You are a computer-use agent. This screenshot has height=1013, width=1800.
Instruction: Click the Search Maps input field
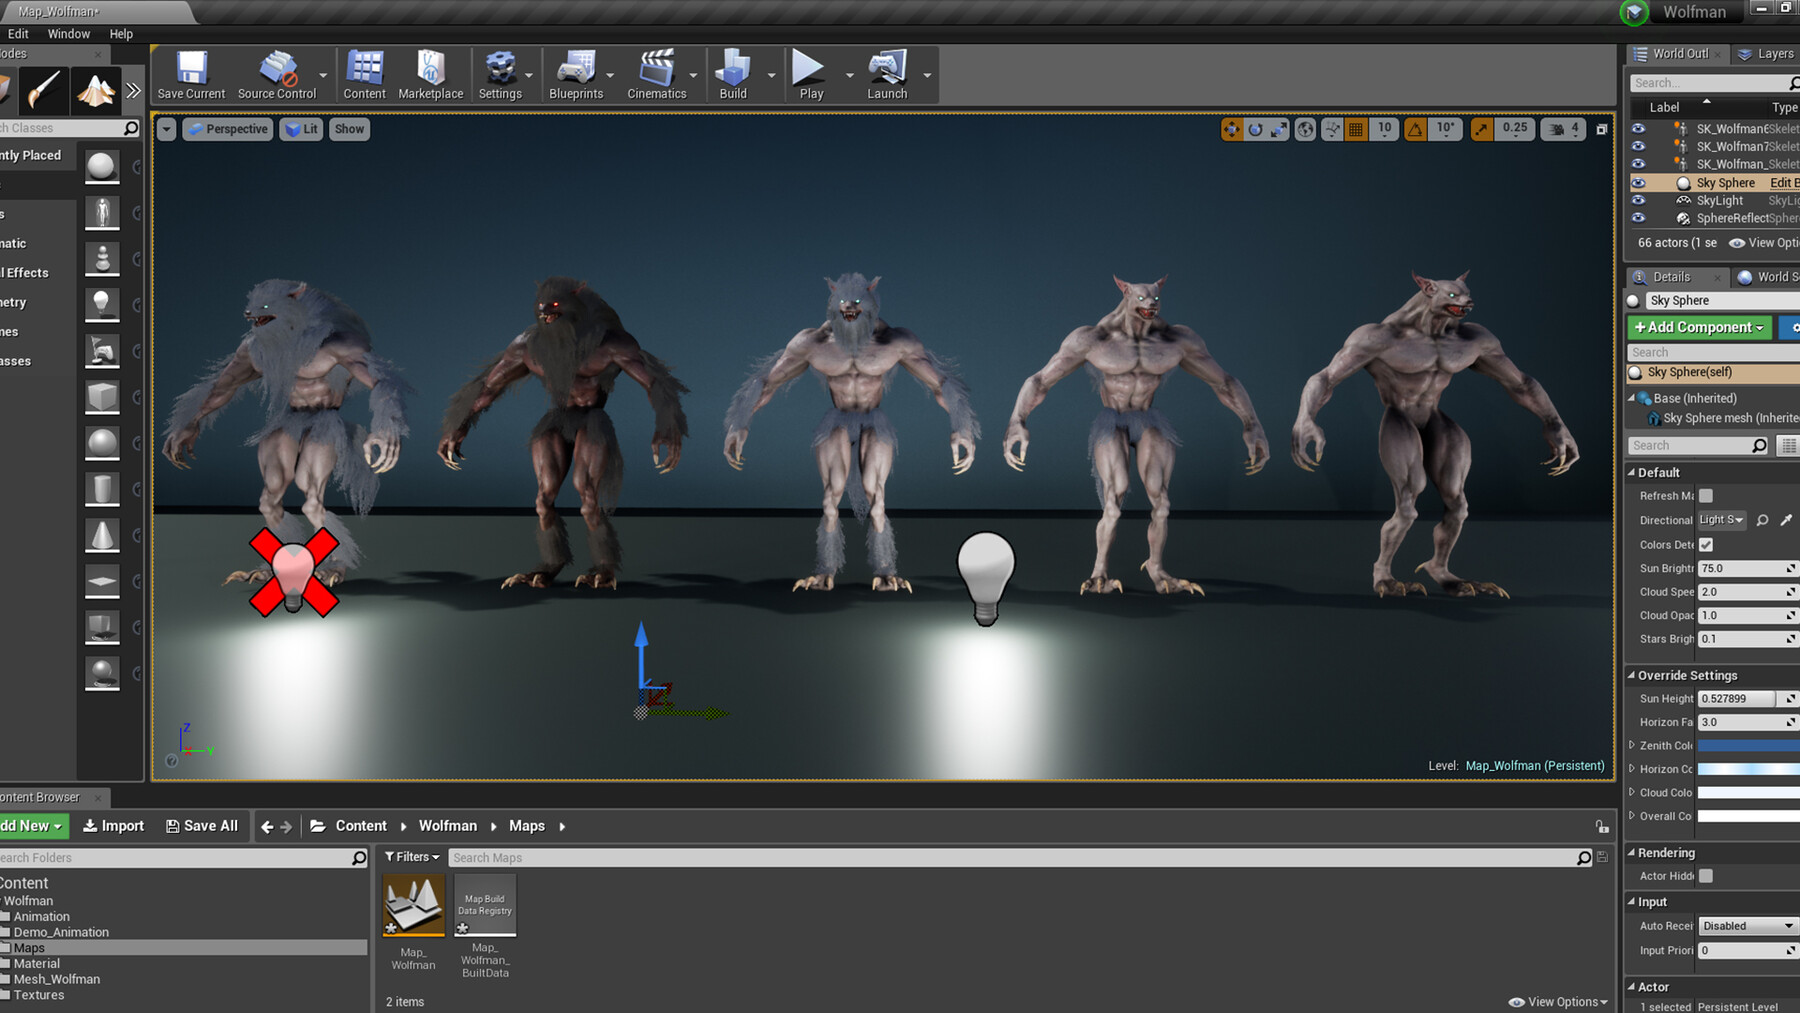1012,858
